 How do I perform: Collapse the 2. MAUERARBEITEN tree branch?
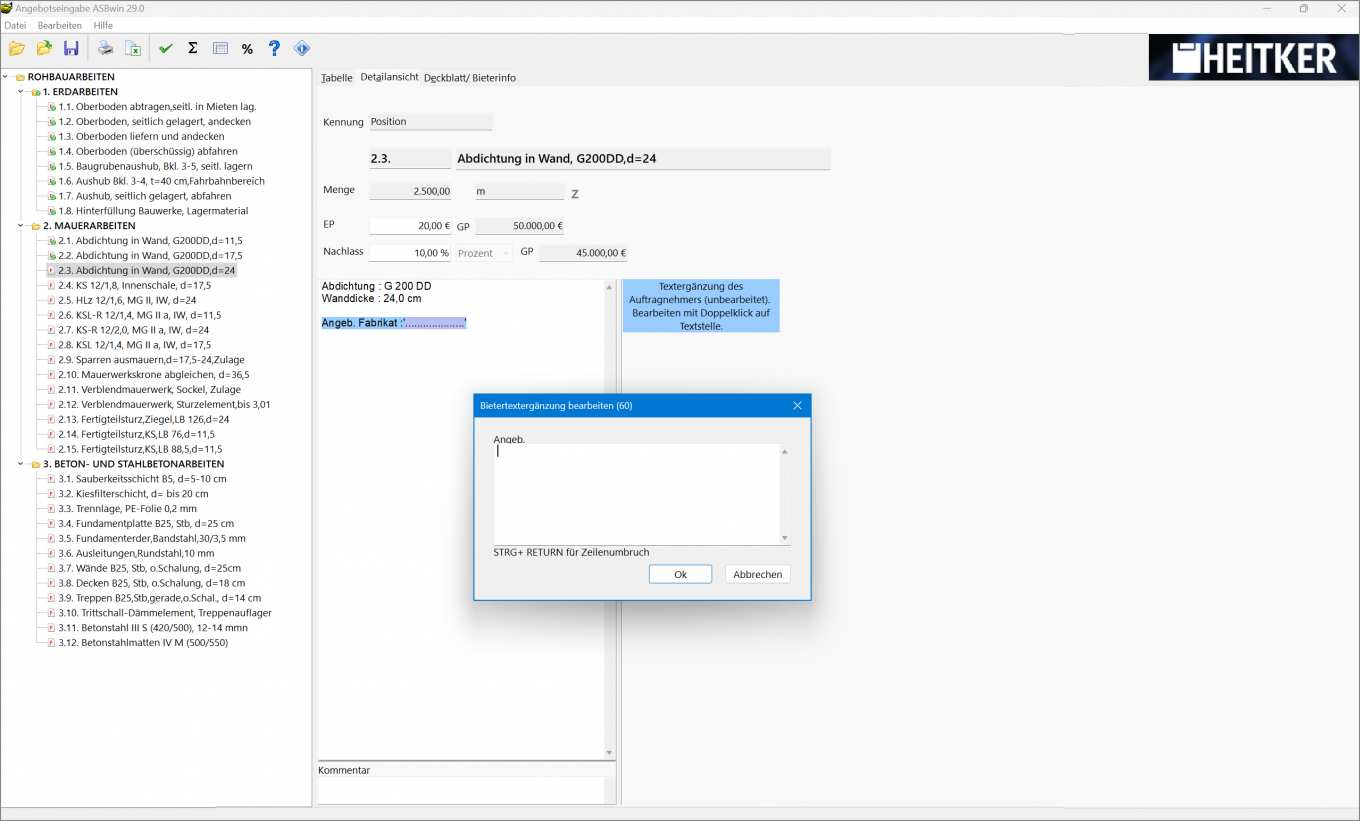pos(22,225)
